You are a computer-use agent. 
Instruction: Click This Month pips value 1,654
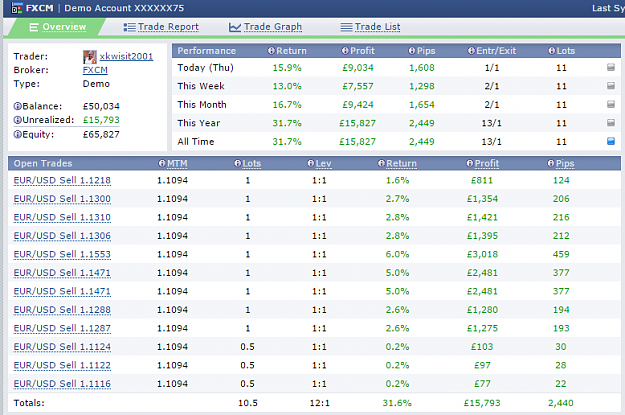coord(422,105)
